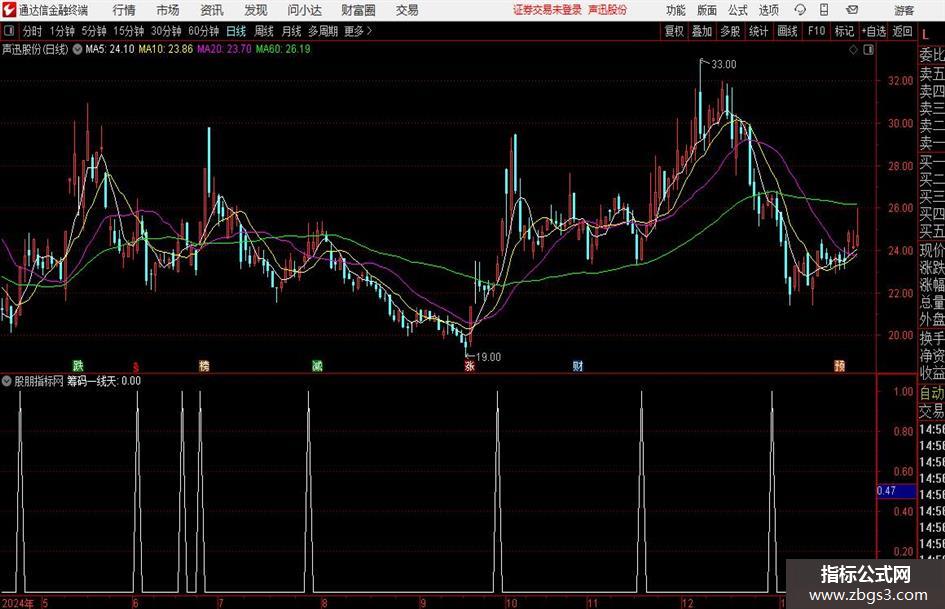The image size is (945, 609).
Task: Expand the 筹码一线天 sub-indicator dropdown
Action: [6, 381]
